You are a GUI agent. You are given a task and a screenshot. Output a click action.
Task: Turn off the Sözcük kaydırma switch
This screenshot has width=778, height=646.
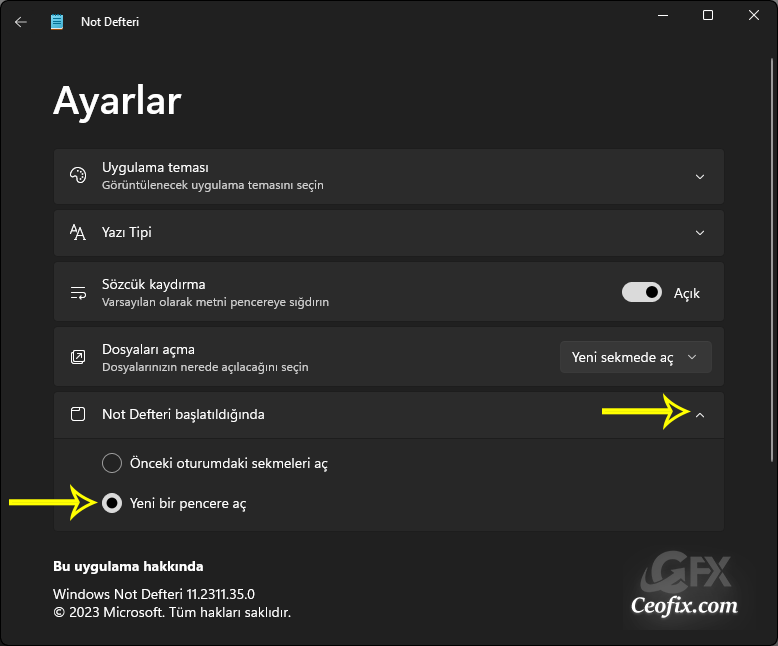[x=642, y=292]
